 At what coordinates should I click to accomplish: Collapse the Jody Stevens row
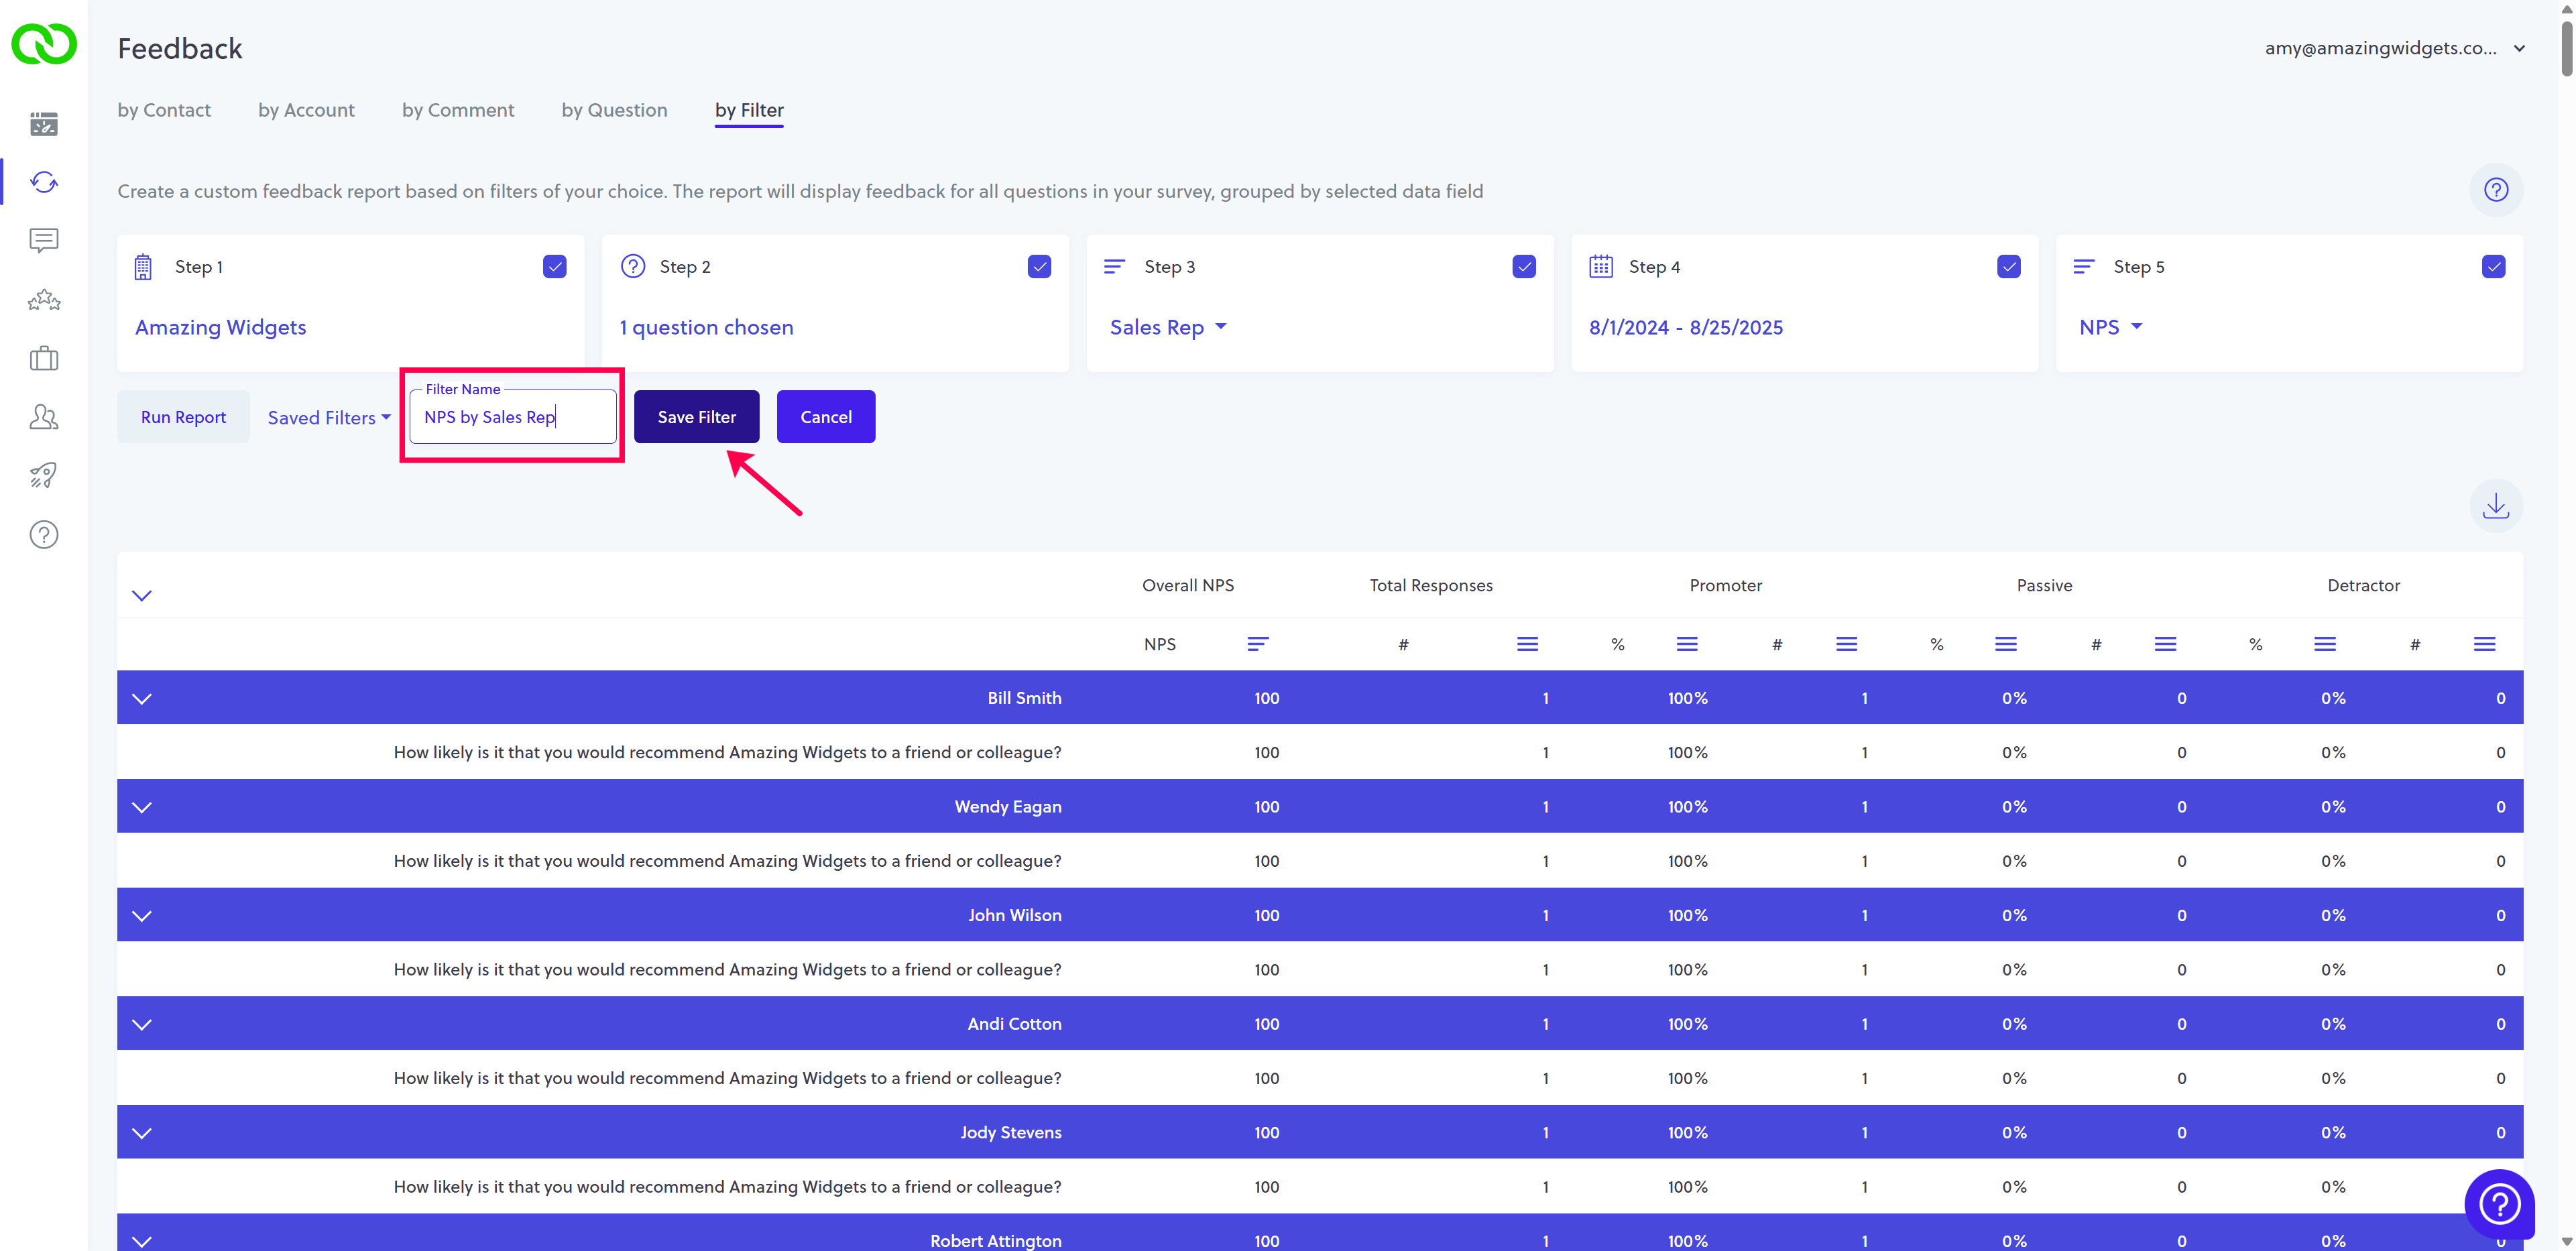tap(142, 1133)
